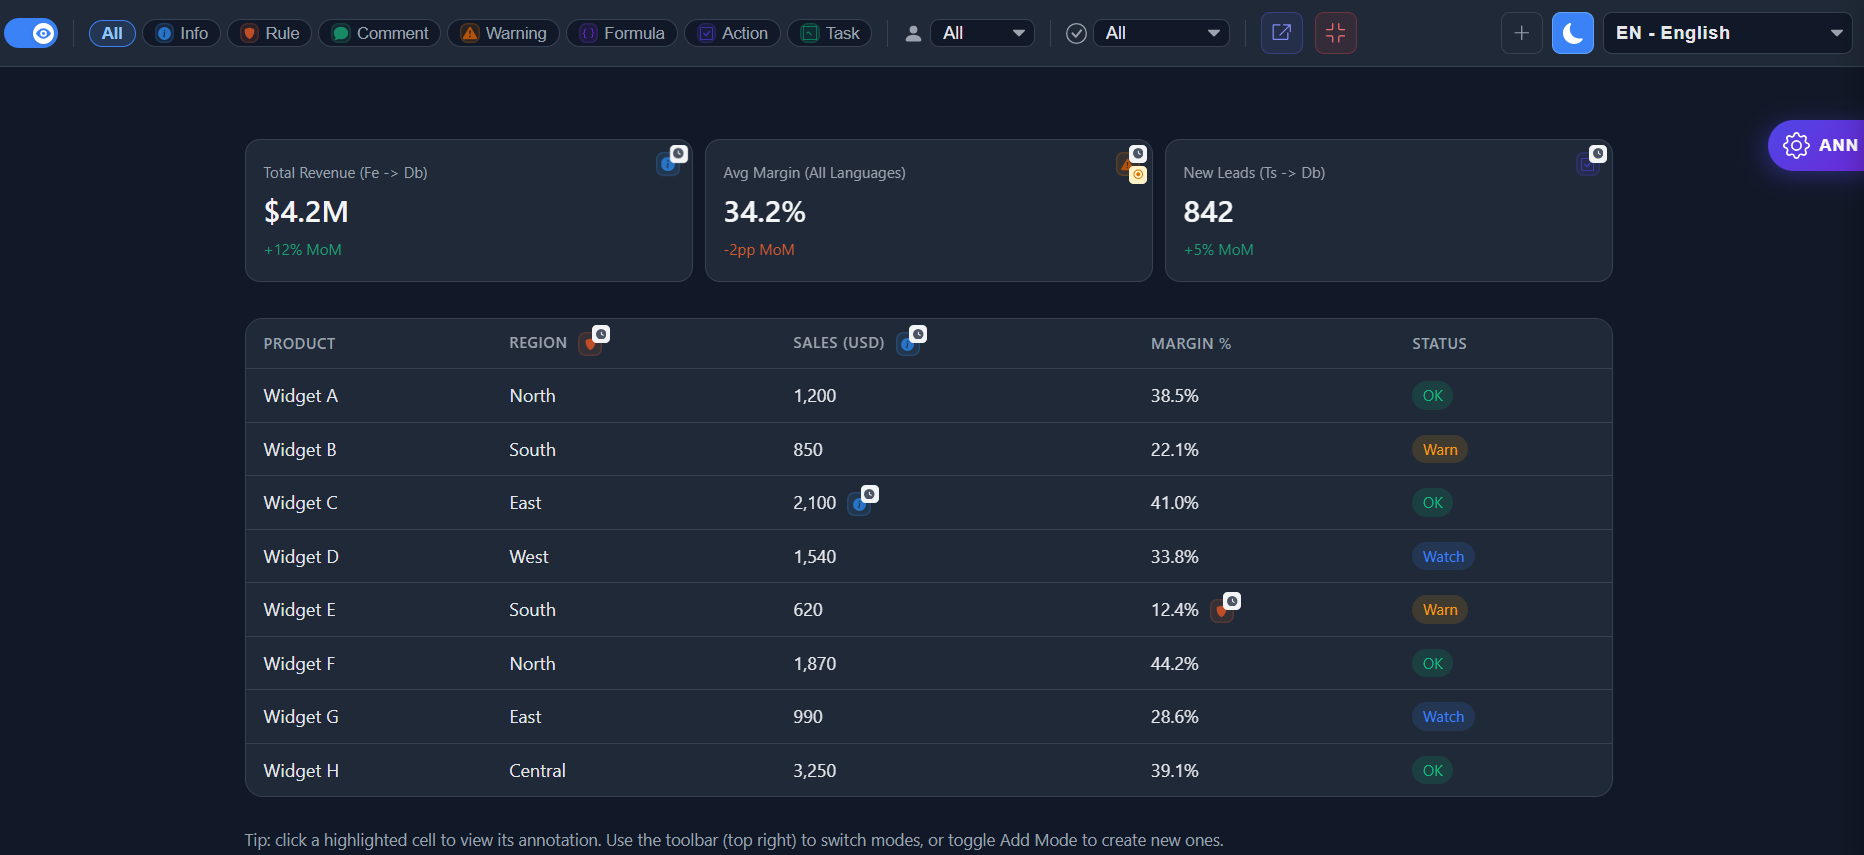This screenshot has height=855, width=1864.
Task: Filter annotations by Task type
Action: [x=830, y=33]
